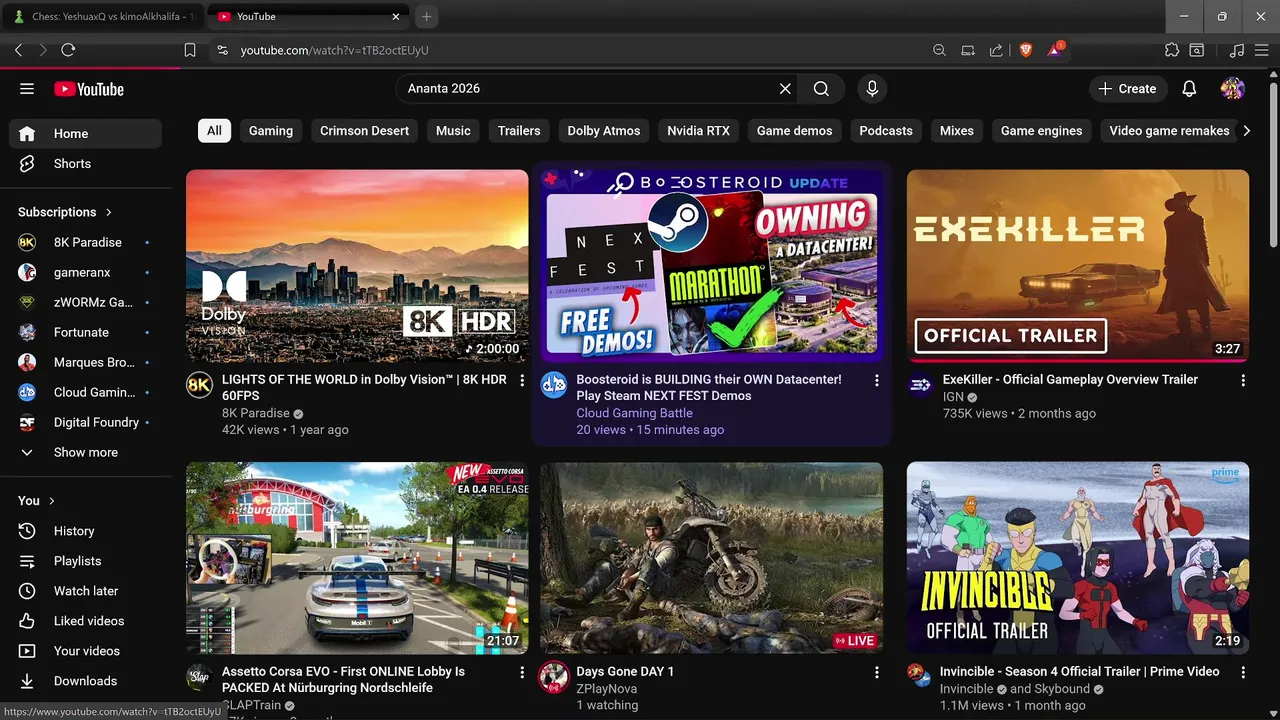Select the Mixes filter chip
This screenshot has height=720, width=1280.
957,131
